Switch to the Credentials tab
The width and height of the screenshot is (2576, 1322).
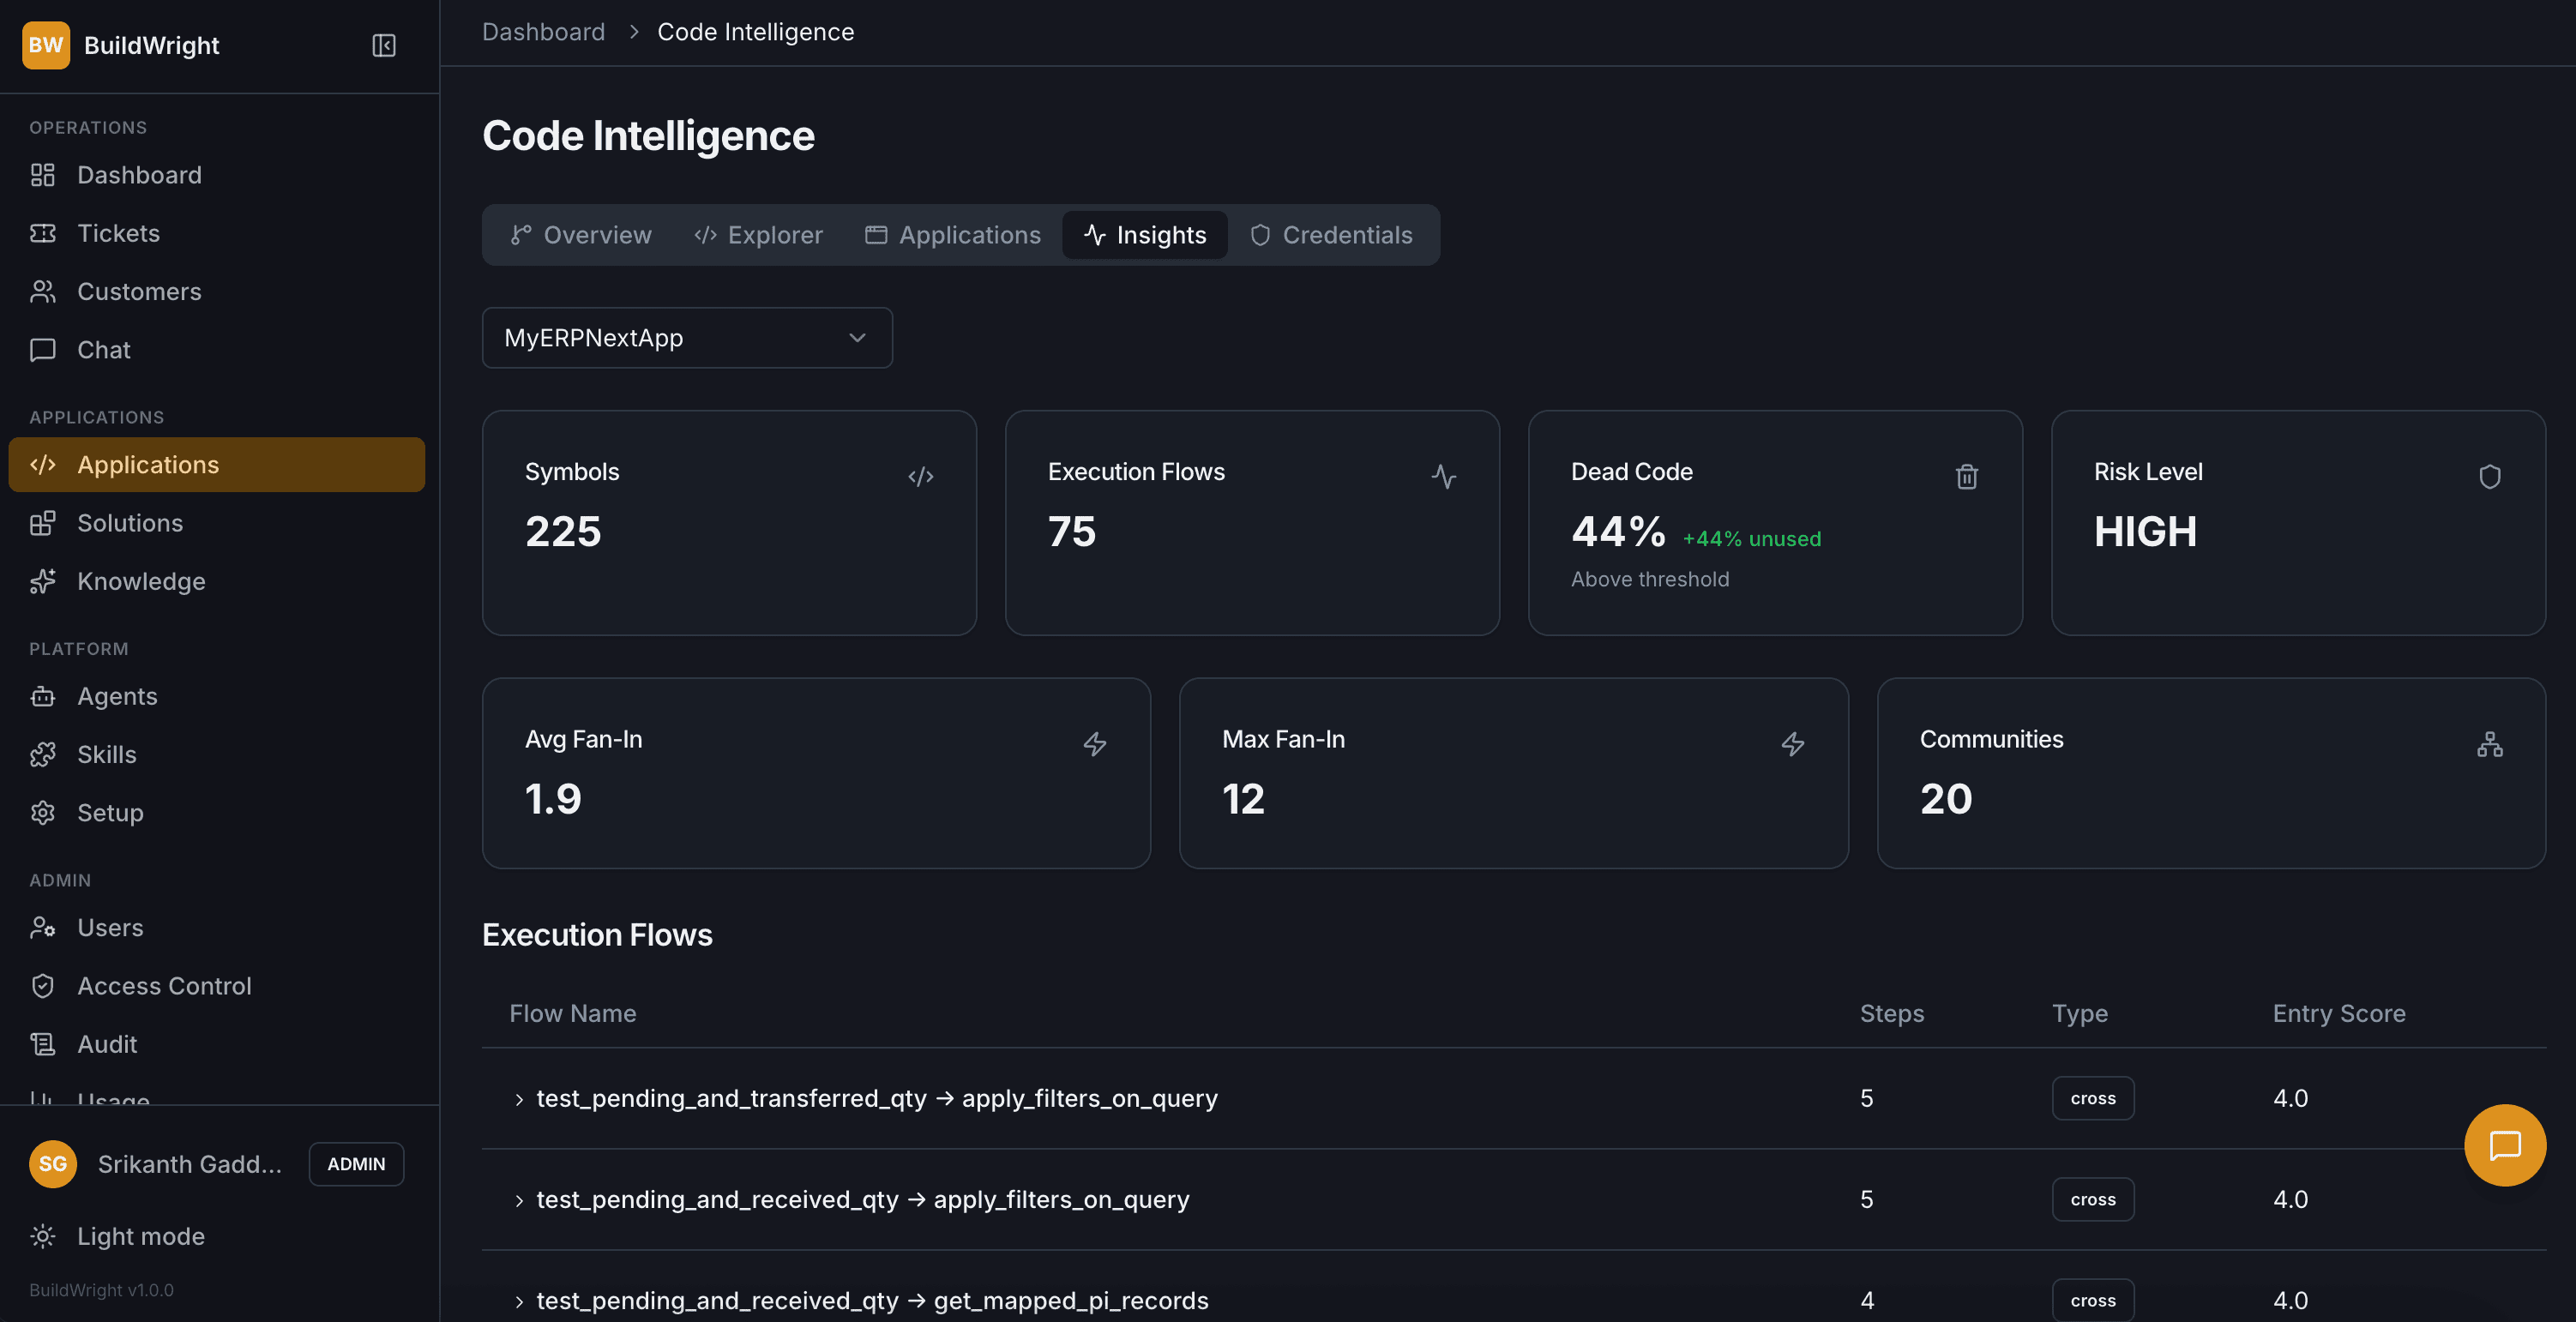point(1332,235)
